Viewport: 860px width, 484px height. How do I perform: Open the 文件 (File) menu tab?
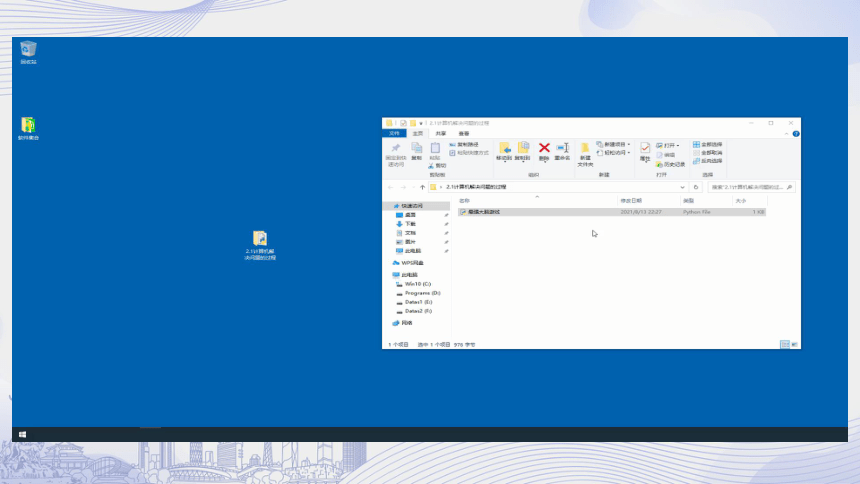click(x=394, y=134)
